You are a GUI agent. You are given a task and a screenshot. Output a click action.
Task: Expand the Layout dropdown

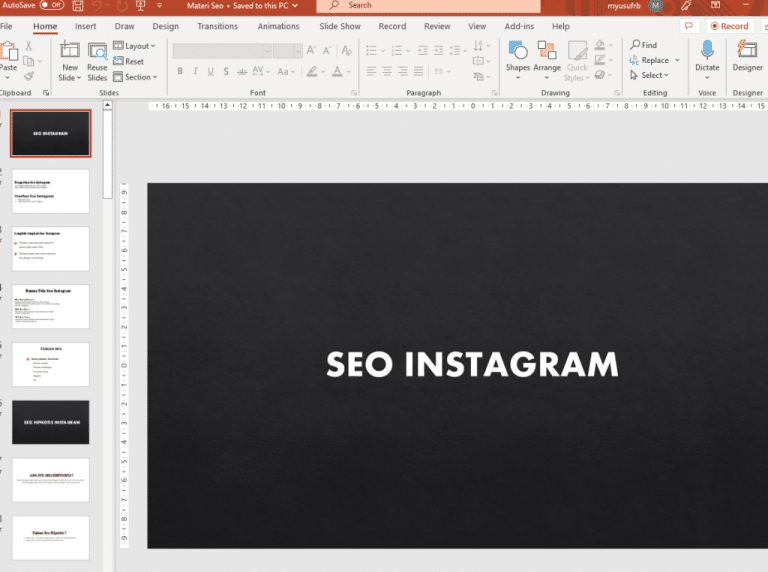coord(132,46)
